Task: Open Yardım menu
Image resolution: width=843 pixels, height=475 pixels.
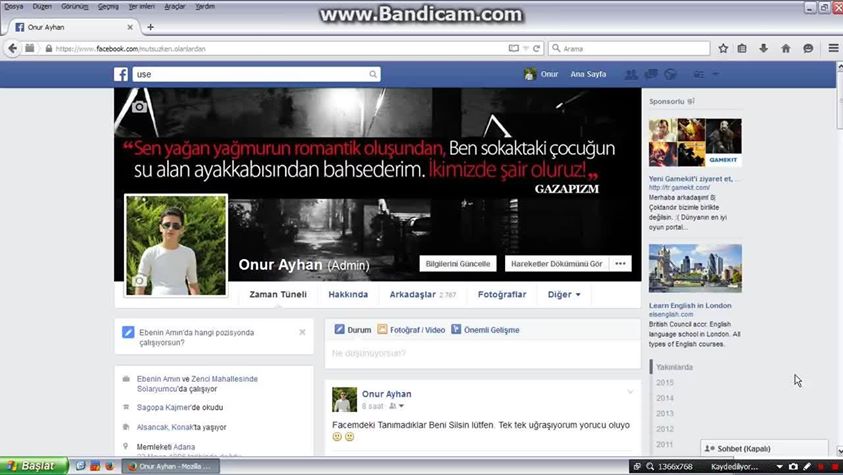Action: [x=205, y=6]
